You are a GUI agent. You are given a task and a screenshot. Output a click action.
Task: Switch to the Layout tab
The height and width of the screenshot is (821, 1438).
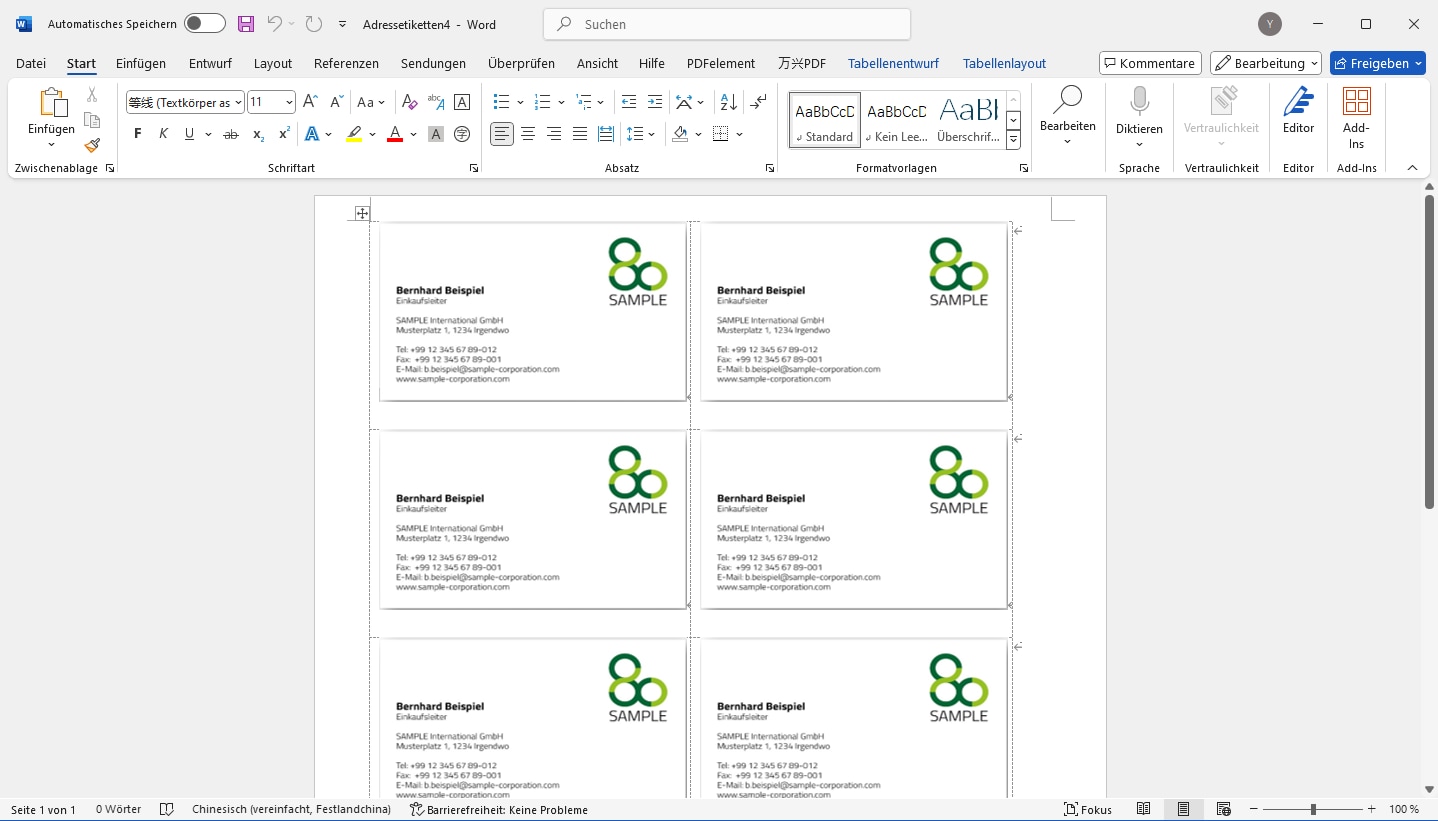coord(273,63)
